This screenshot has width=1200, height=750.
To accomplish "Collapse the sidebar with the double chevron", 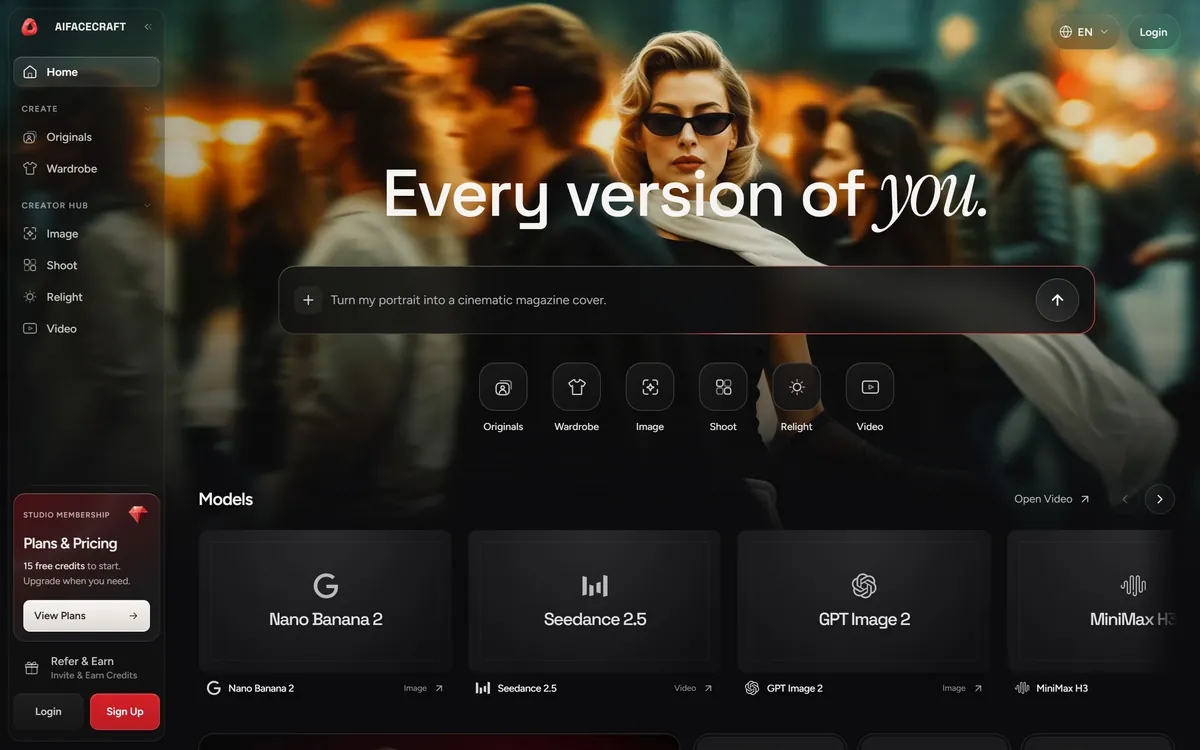I will point(148,27).
